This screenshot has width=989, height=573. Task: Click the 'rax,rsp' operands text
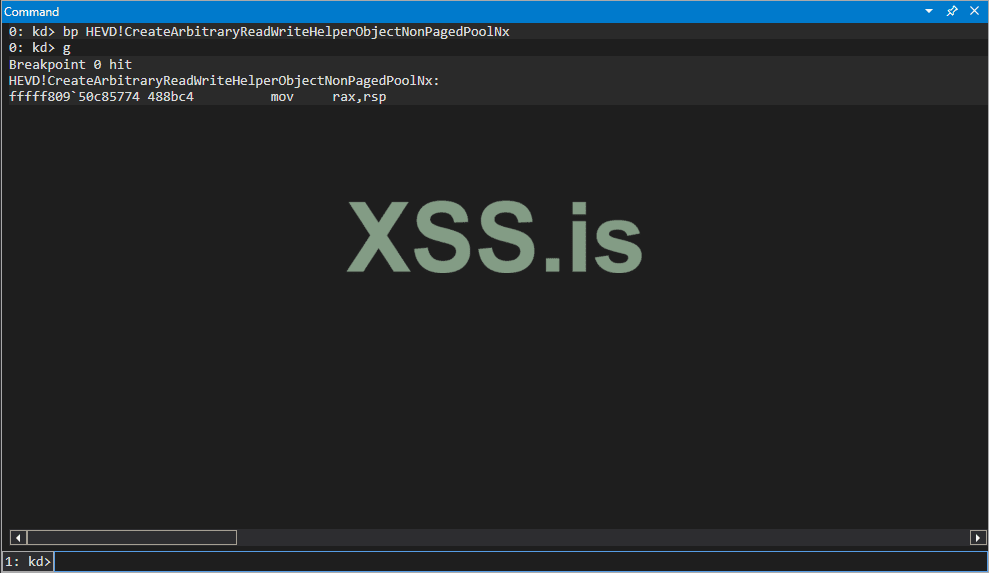click(359, 97)
